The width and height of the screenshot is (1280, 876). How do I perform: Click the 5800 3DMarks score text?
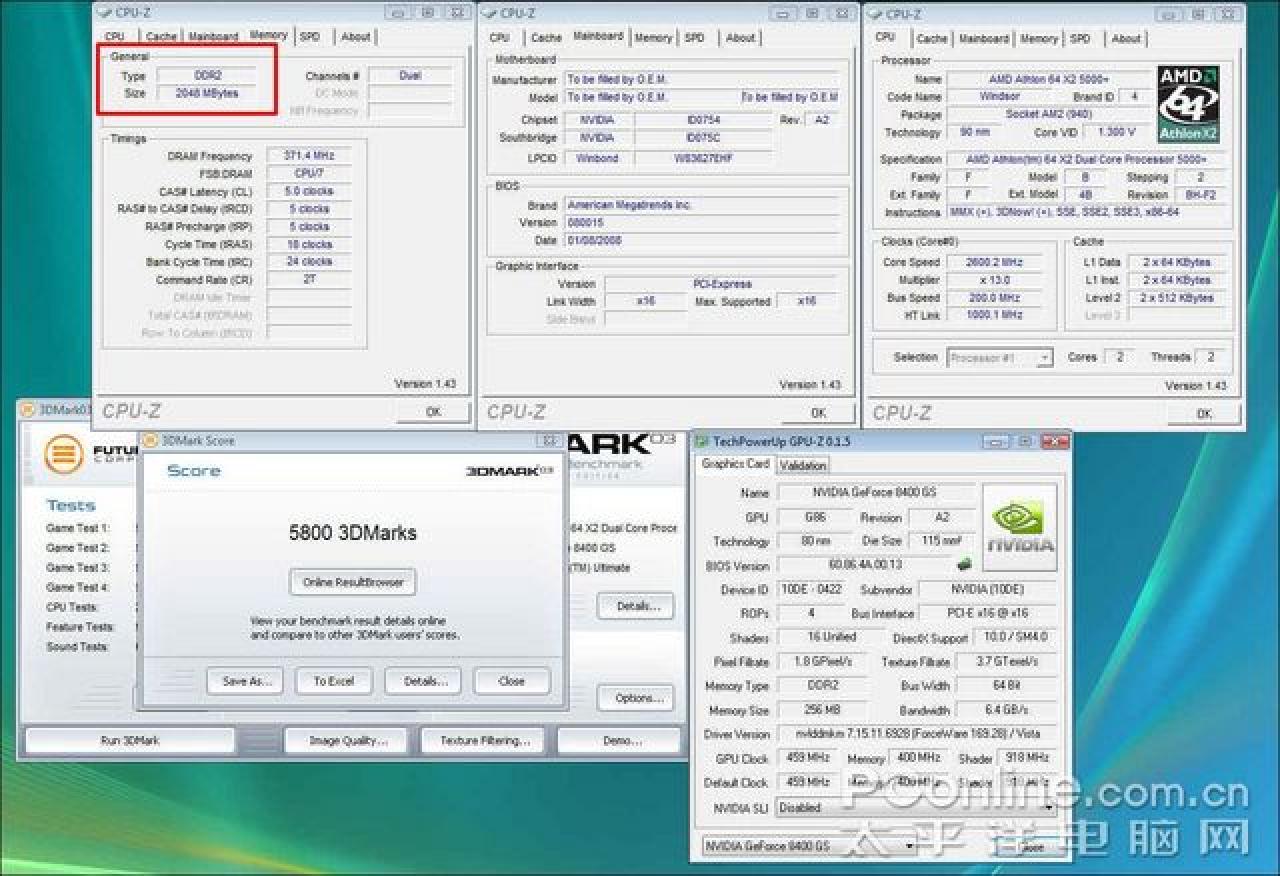coord(353,533)
